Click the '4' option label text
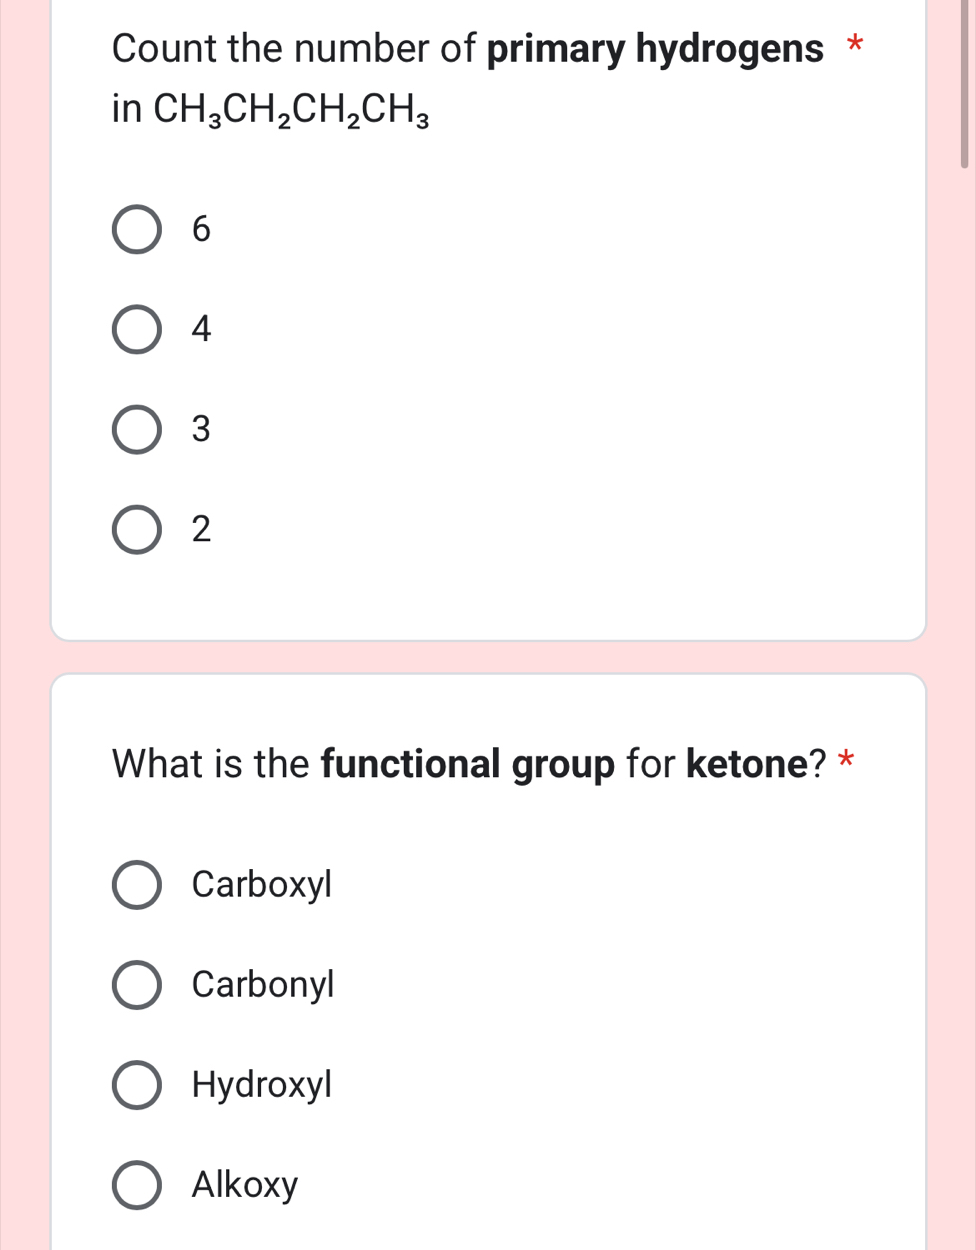Image resolution: width=976 pixels, height=1250 pixels. [x=201, y=330]
